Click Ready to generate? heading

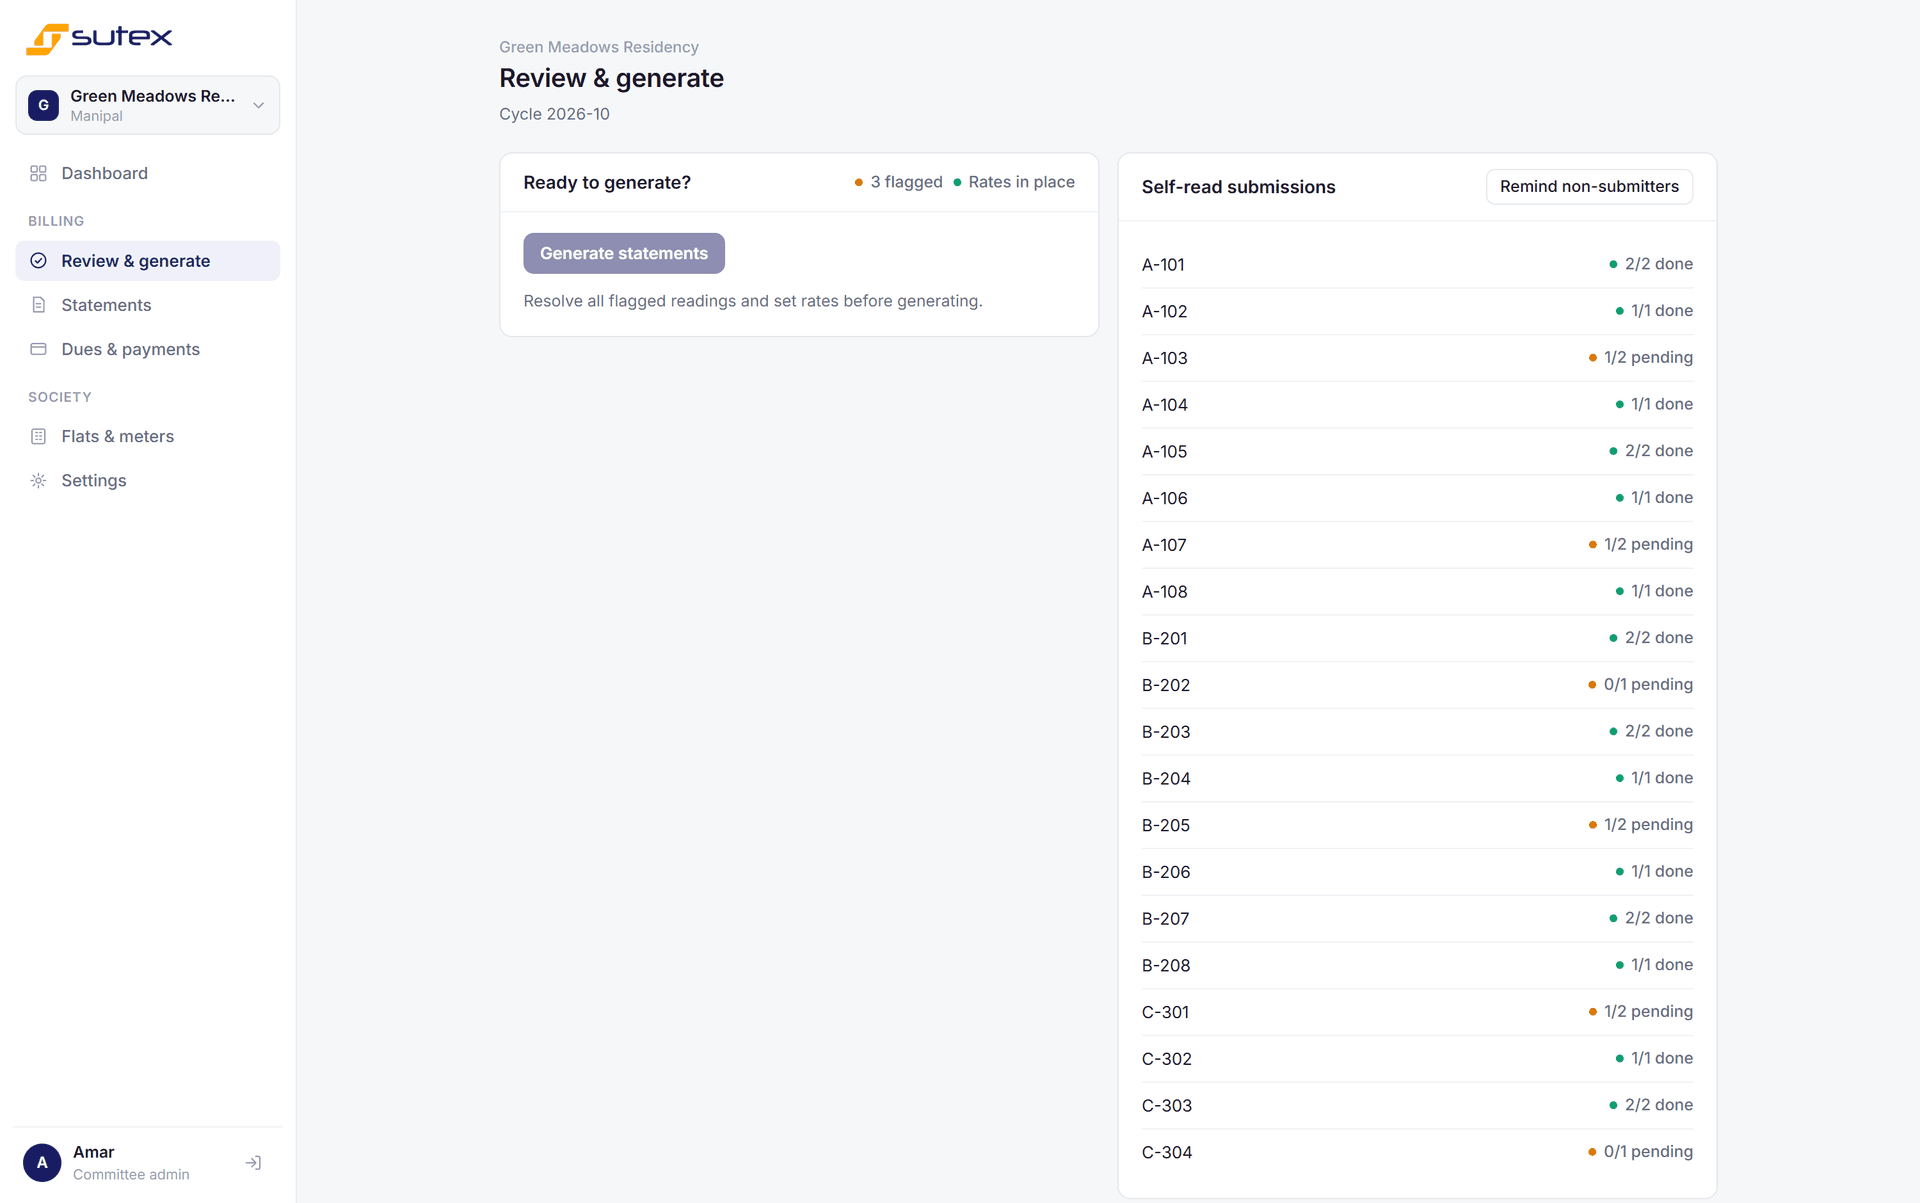tap(607, 182)
